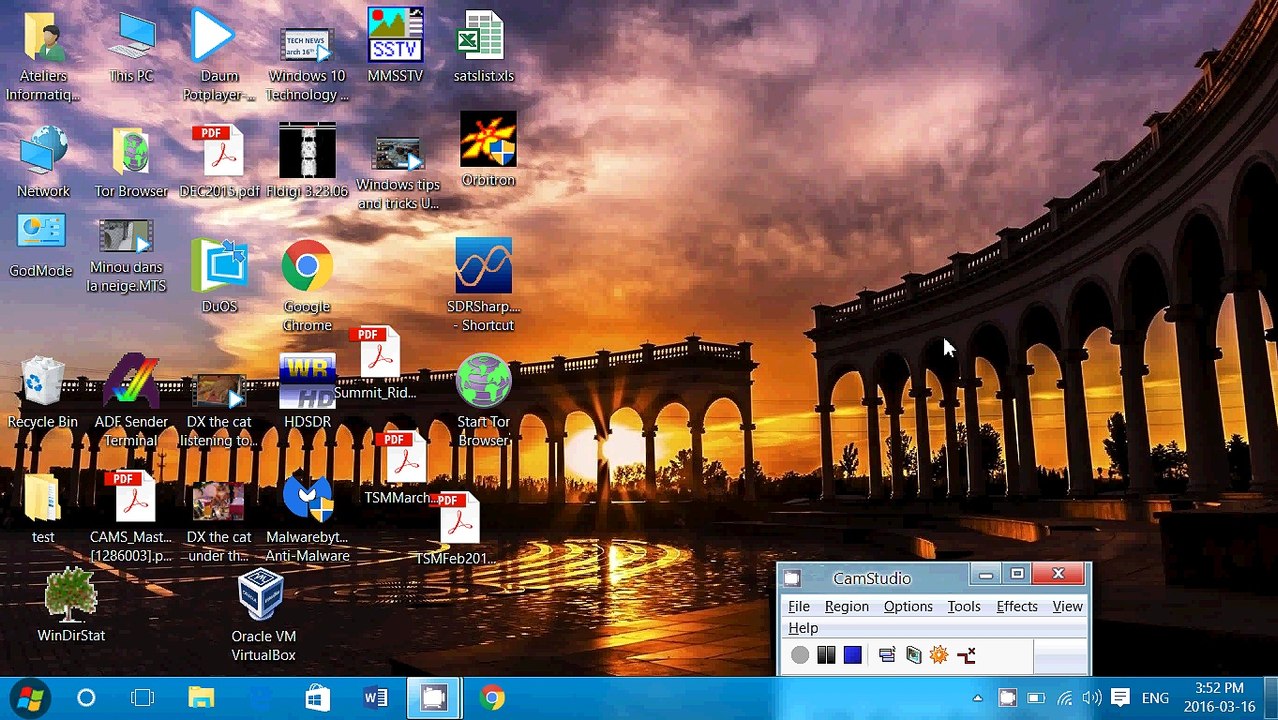Open the Help menu in CamStudio
Image resolution: width=1278 pixels, height=720 pixels.
(x=803, y=628)
